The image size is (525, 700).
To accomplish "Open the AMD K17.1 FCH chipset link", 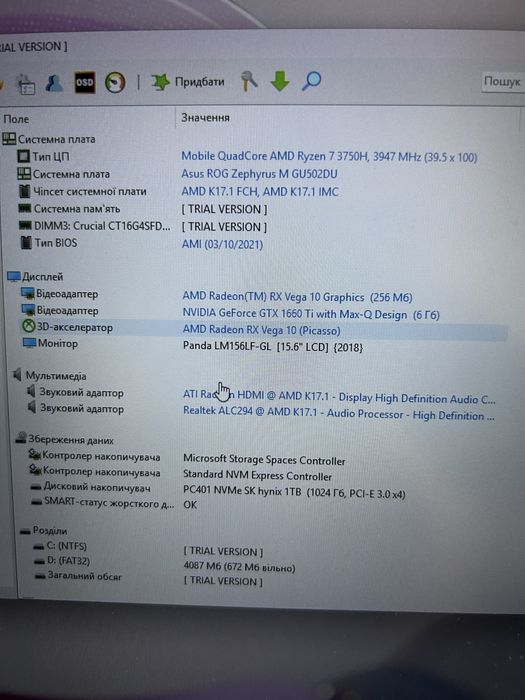I will (x=260, y=192).
